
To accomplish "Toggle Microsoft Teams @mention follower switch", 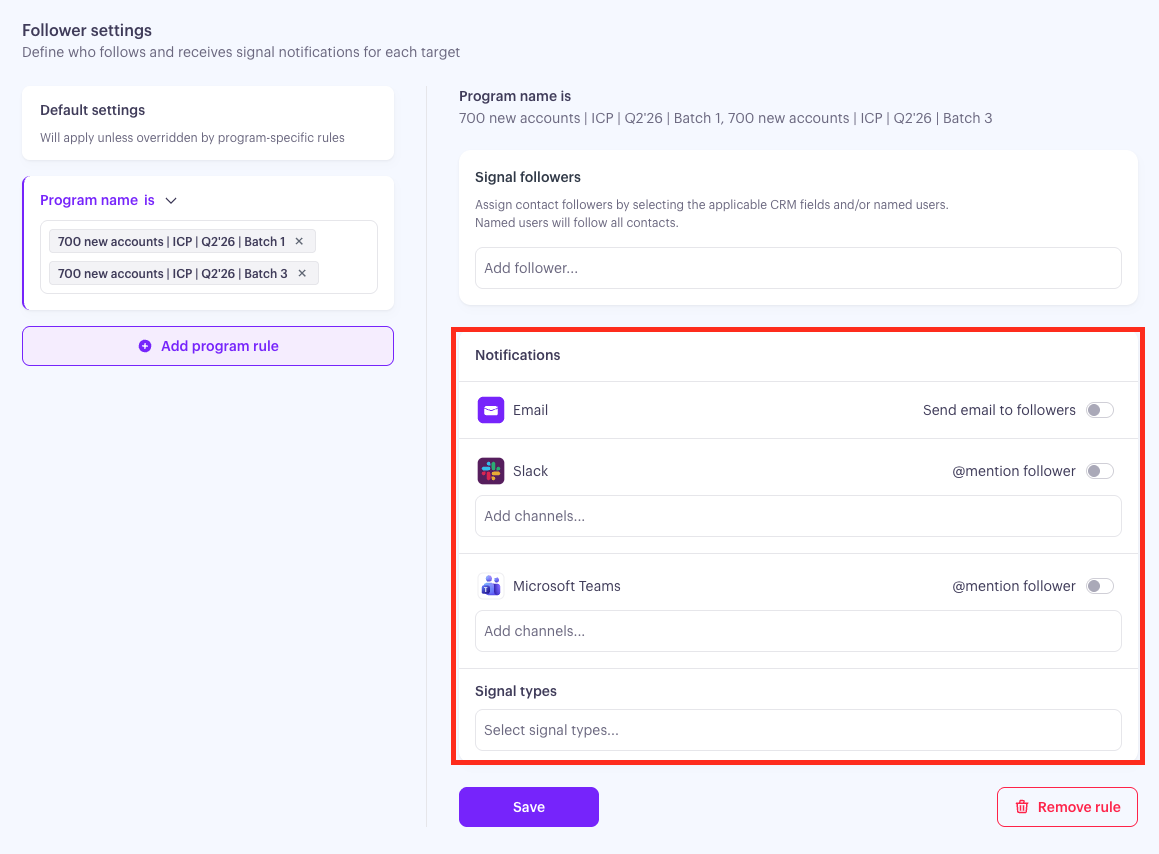I will click(1100, 586).
